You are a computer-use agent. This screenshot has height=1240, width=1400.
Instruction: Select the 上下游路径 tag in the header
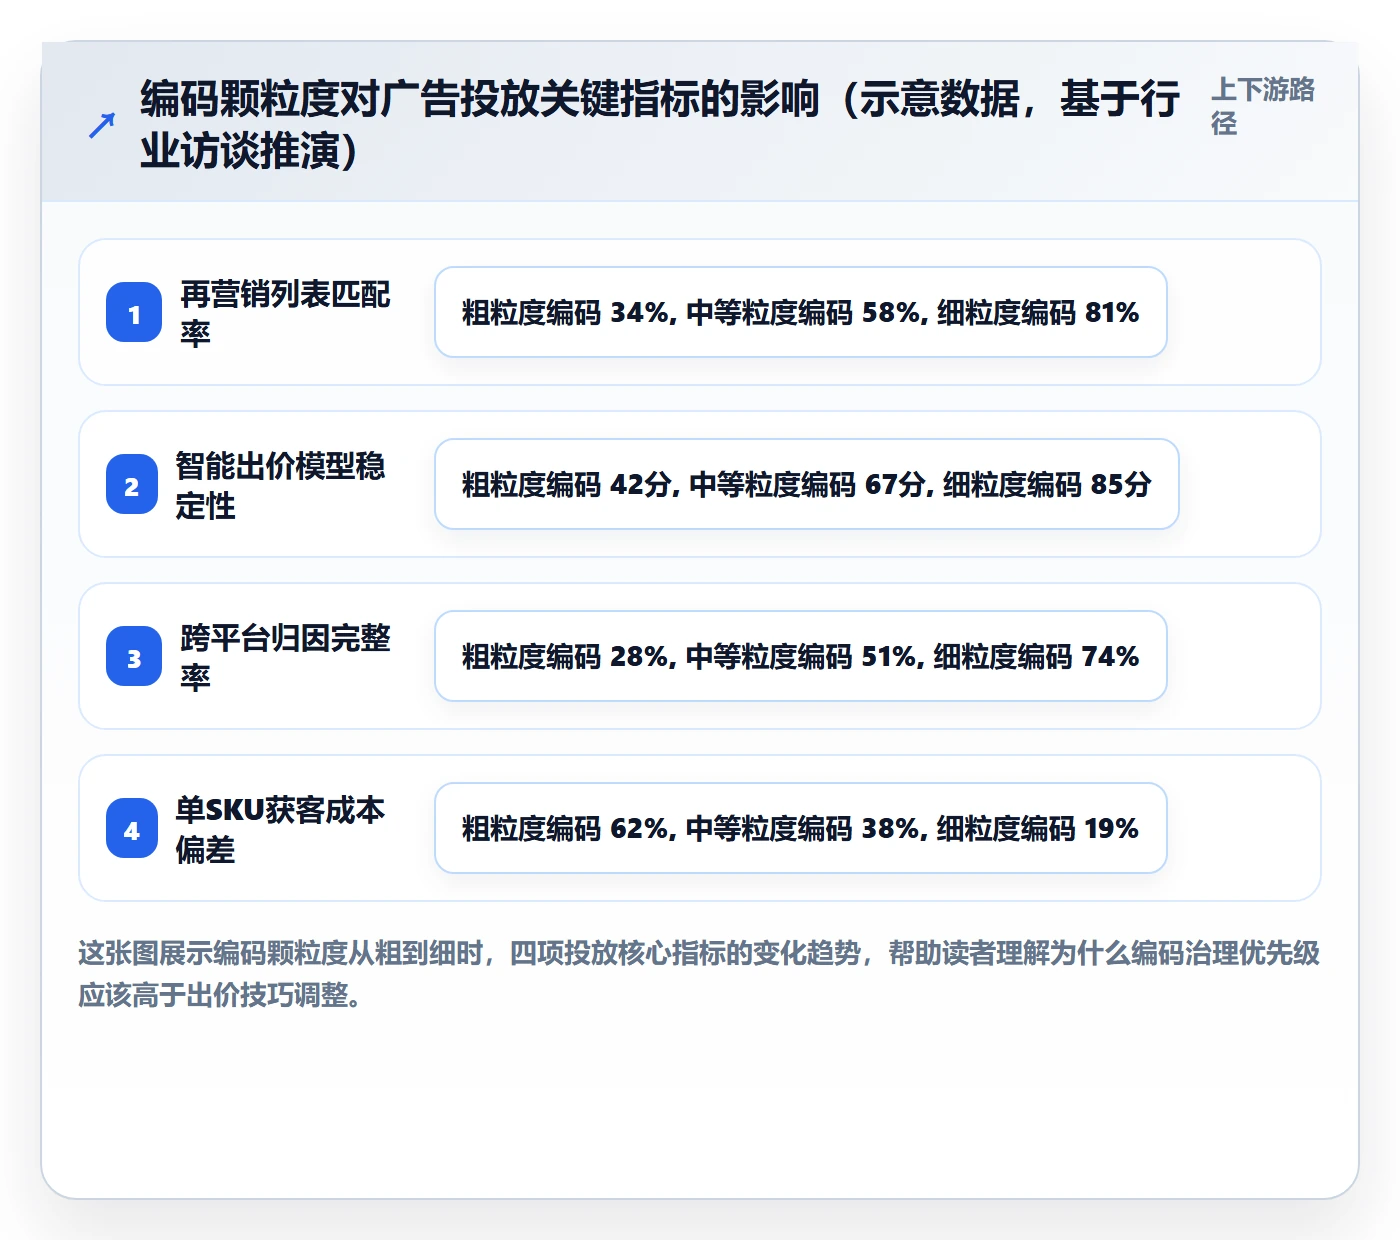click(x=1263, y=106)
